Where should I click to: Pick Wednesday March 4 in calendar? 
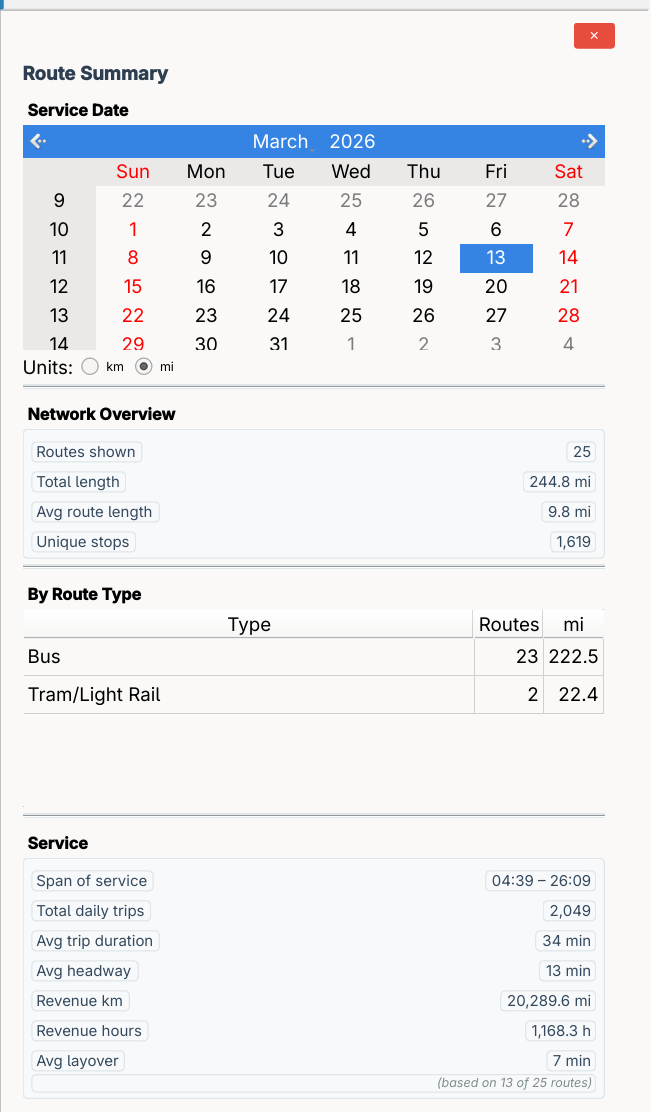(x=351, y=230)
